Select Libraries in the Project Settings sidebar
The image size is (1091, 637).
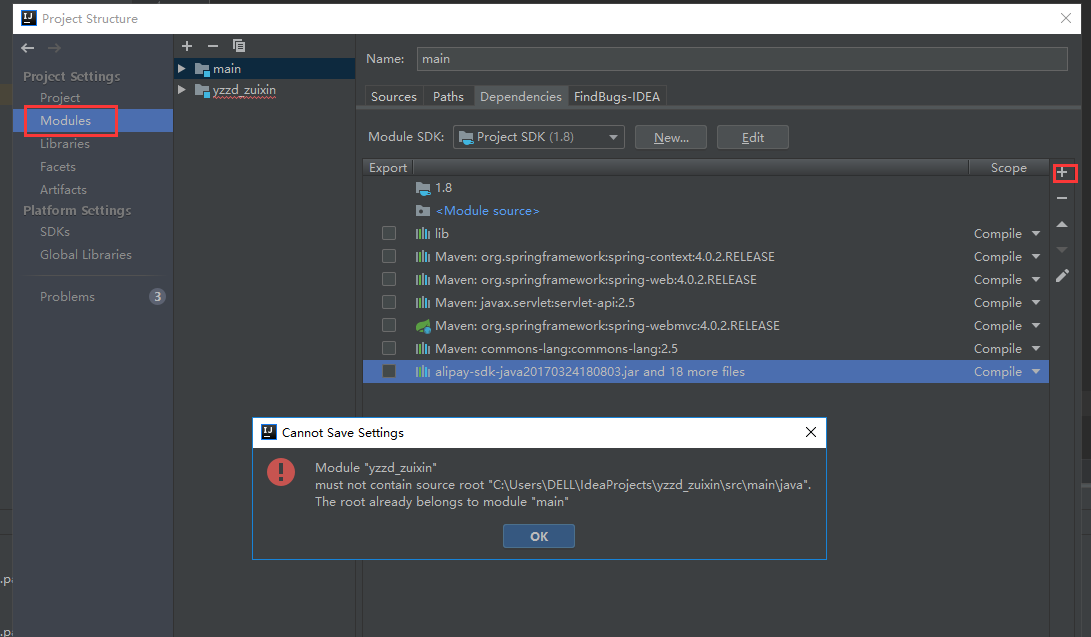[66, 143]
